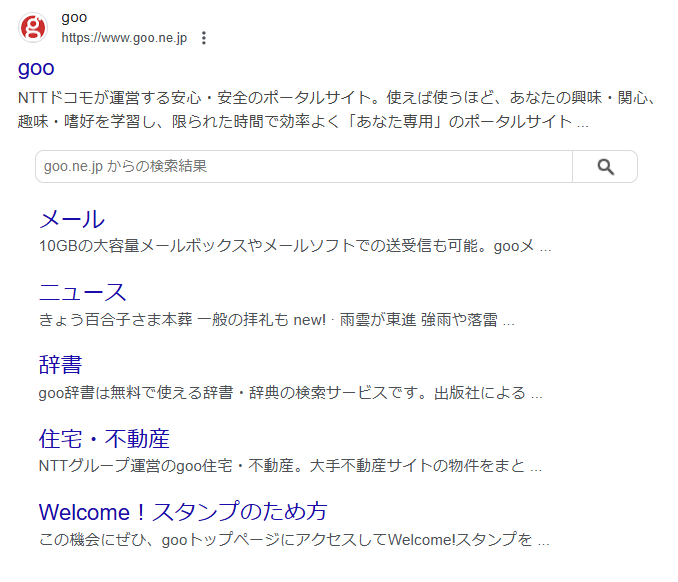Click the https://www.goo.ne.jp URL text

[x=124, y=38]
